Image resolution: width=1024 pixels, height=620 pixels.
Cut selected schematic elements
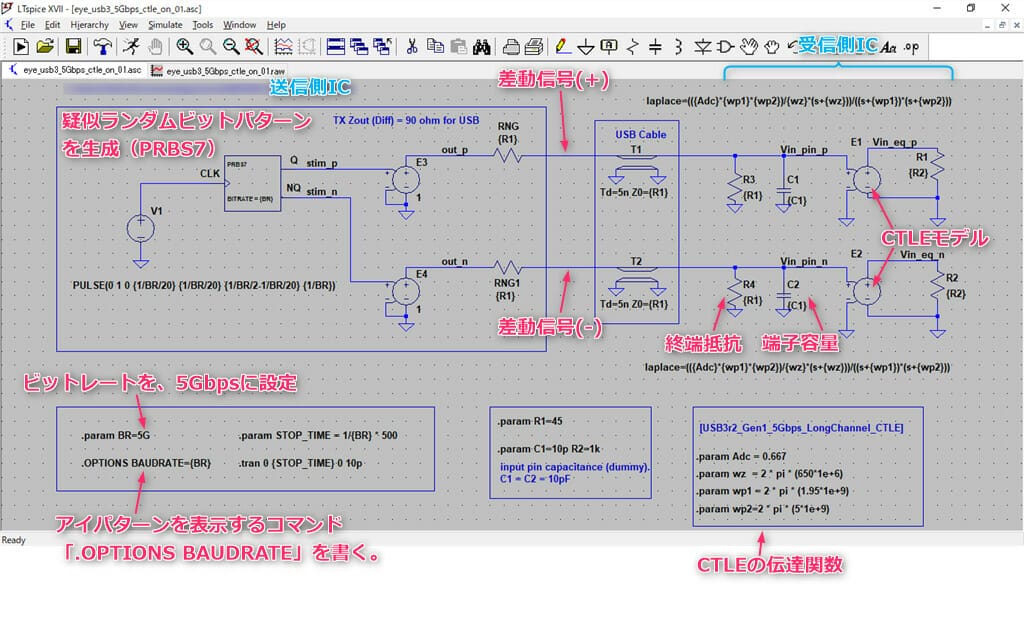pyautogui.click(x=412, y=45)
